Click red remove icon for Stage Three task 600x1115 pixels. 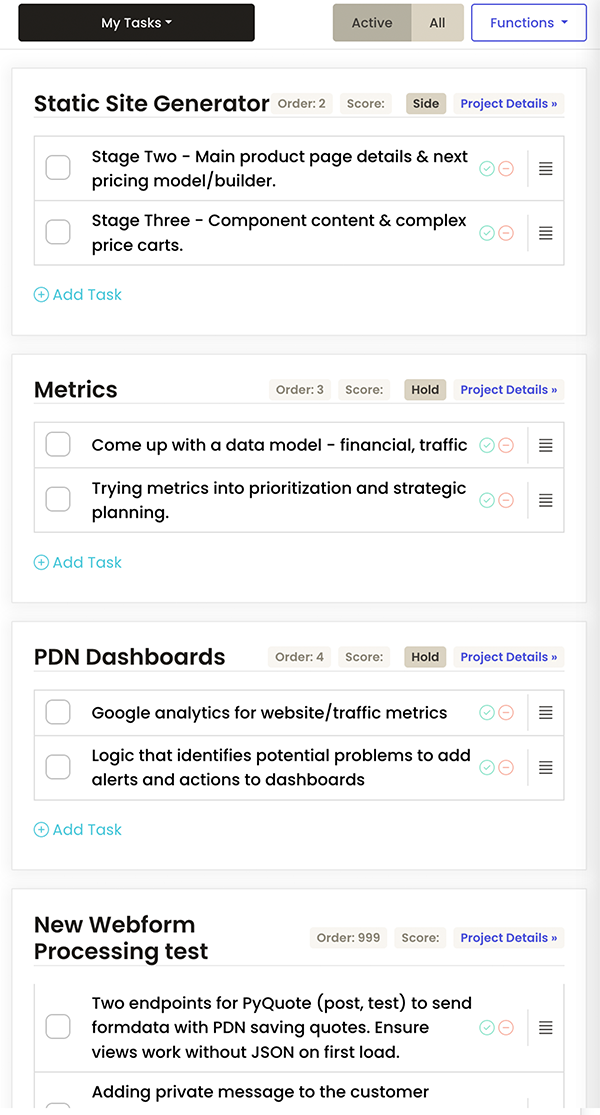tap(506, 233)
